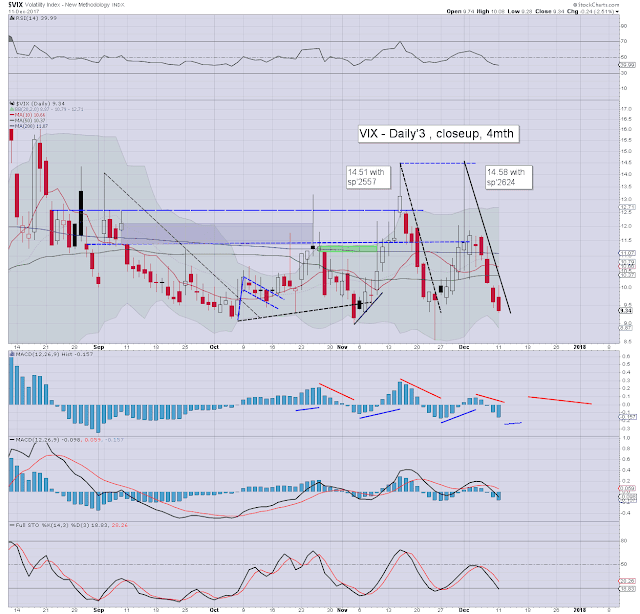640x614 pixels.
Task: Click the 17.0 price axis label
Action: pyautogui.click(x=626, y=109)
